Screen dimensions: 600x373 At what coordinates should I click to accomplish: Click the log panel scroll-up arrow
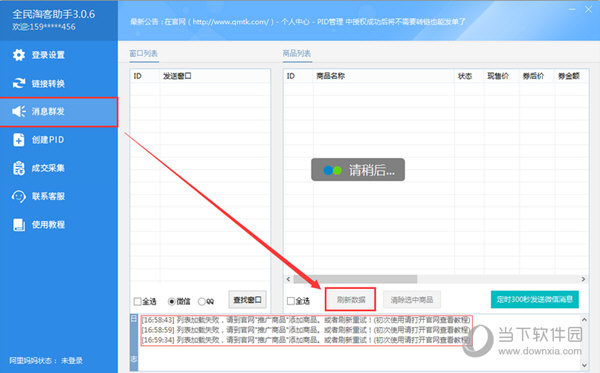point(584,320)
